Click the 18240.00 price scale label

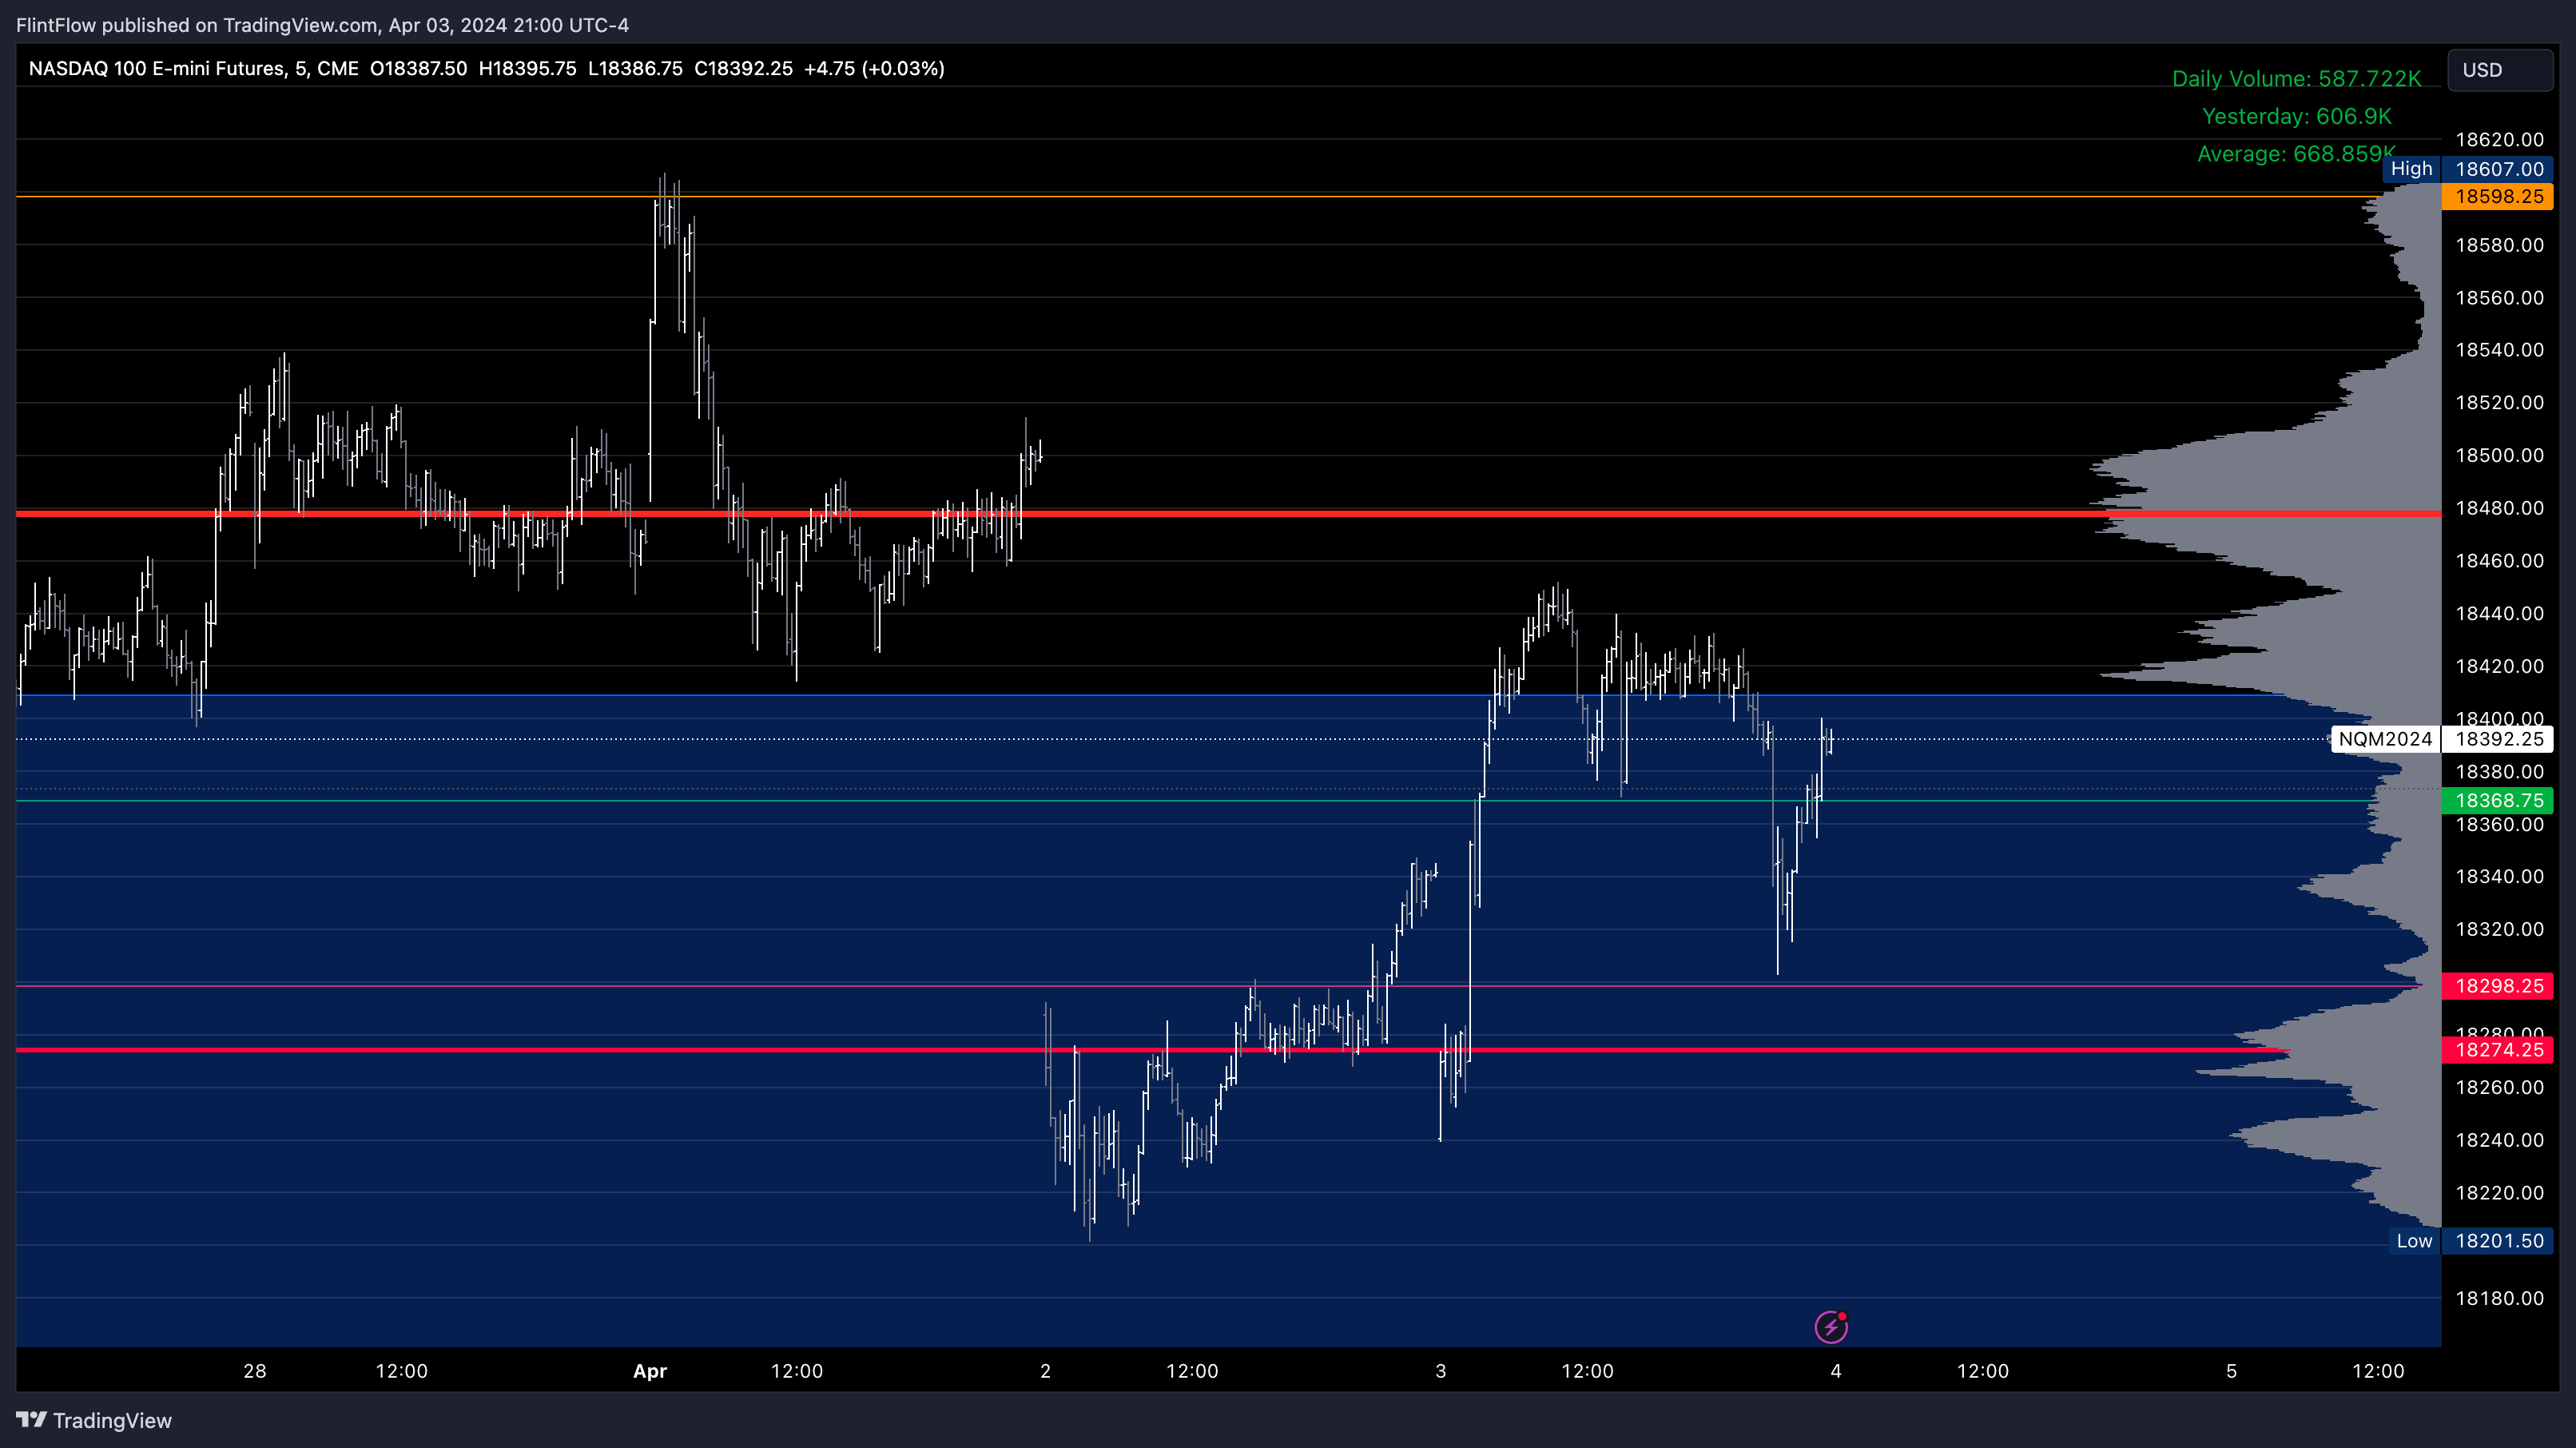tap(2499, 1140)
